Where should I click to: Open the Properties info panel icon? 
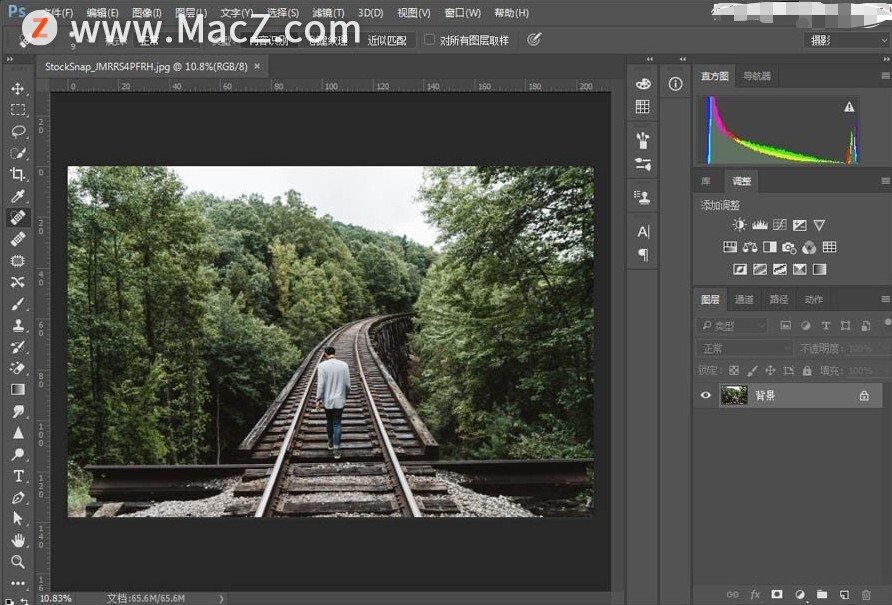pyautogui.click(x=675, y=84)
